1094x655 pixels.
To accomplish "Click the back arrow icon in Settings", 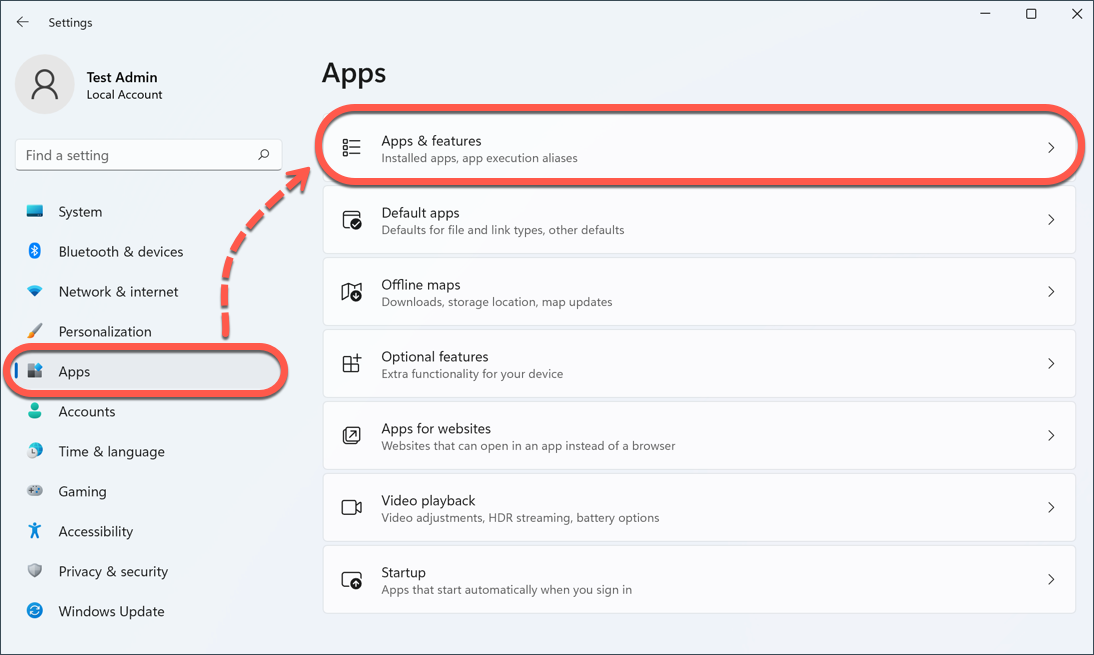I will tap(22, 22).
